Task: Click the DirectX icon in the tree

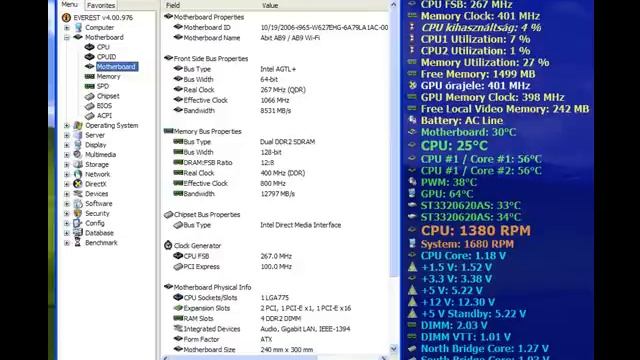Action: click(78, 184)
